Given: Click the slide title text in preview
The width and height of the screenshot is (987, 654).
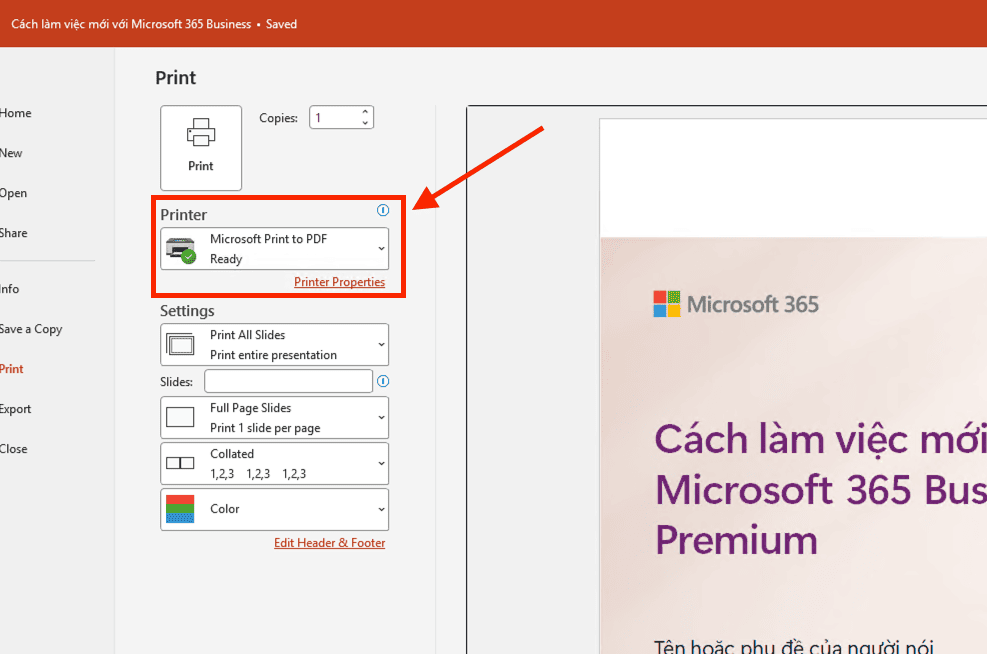Looking at the screenshot, I should [x=821, y=490].
